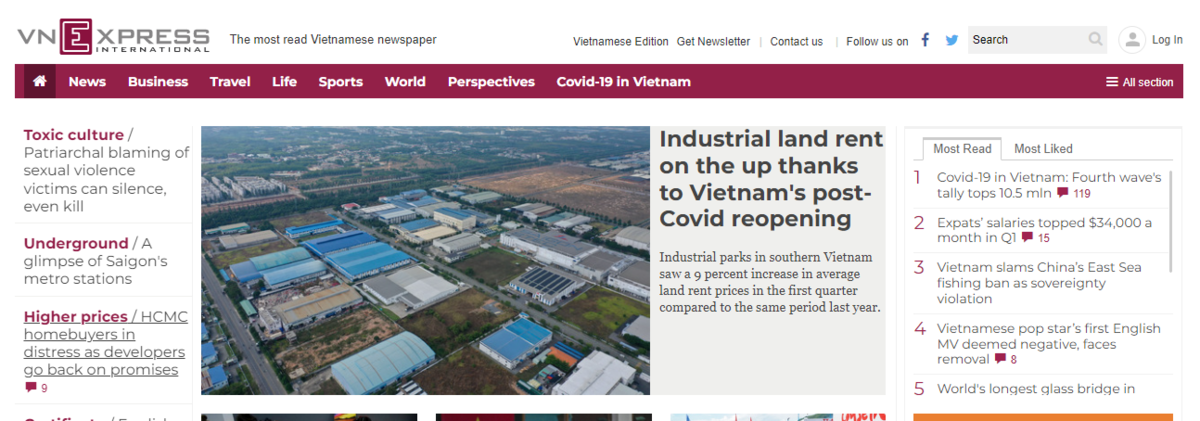The height and width of the screenshot is (421, 1200).
Task: Open comments icon on pop star MV story
Action: (x=999, y=359)
